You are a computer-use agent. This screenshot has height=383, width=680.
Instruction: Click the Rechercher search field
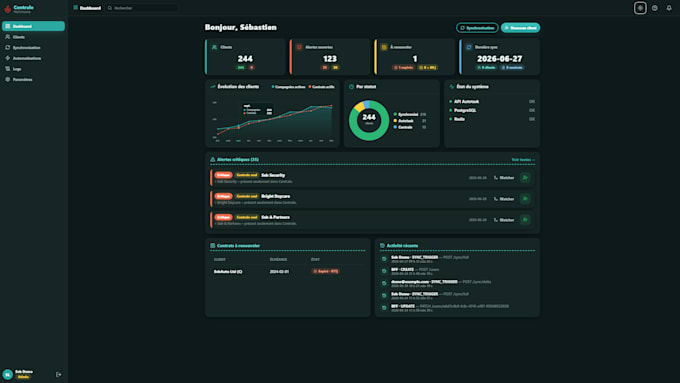[x=141, y=8]
